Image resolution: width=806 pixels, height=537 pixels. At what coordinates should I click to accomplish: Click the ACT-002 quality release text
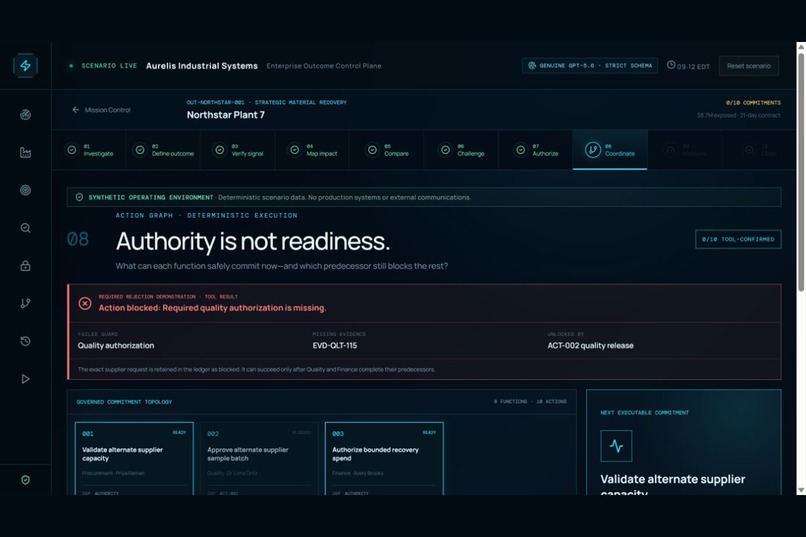click(x=590, y=345)
